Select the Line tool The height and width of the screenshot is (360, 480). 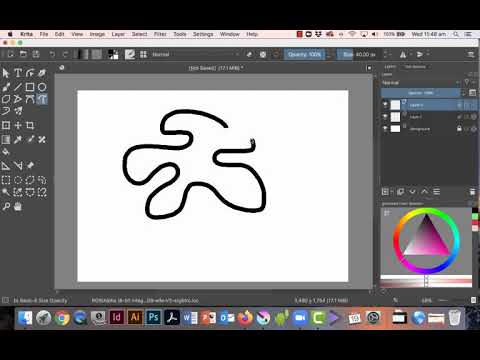(x=18, y=87)
